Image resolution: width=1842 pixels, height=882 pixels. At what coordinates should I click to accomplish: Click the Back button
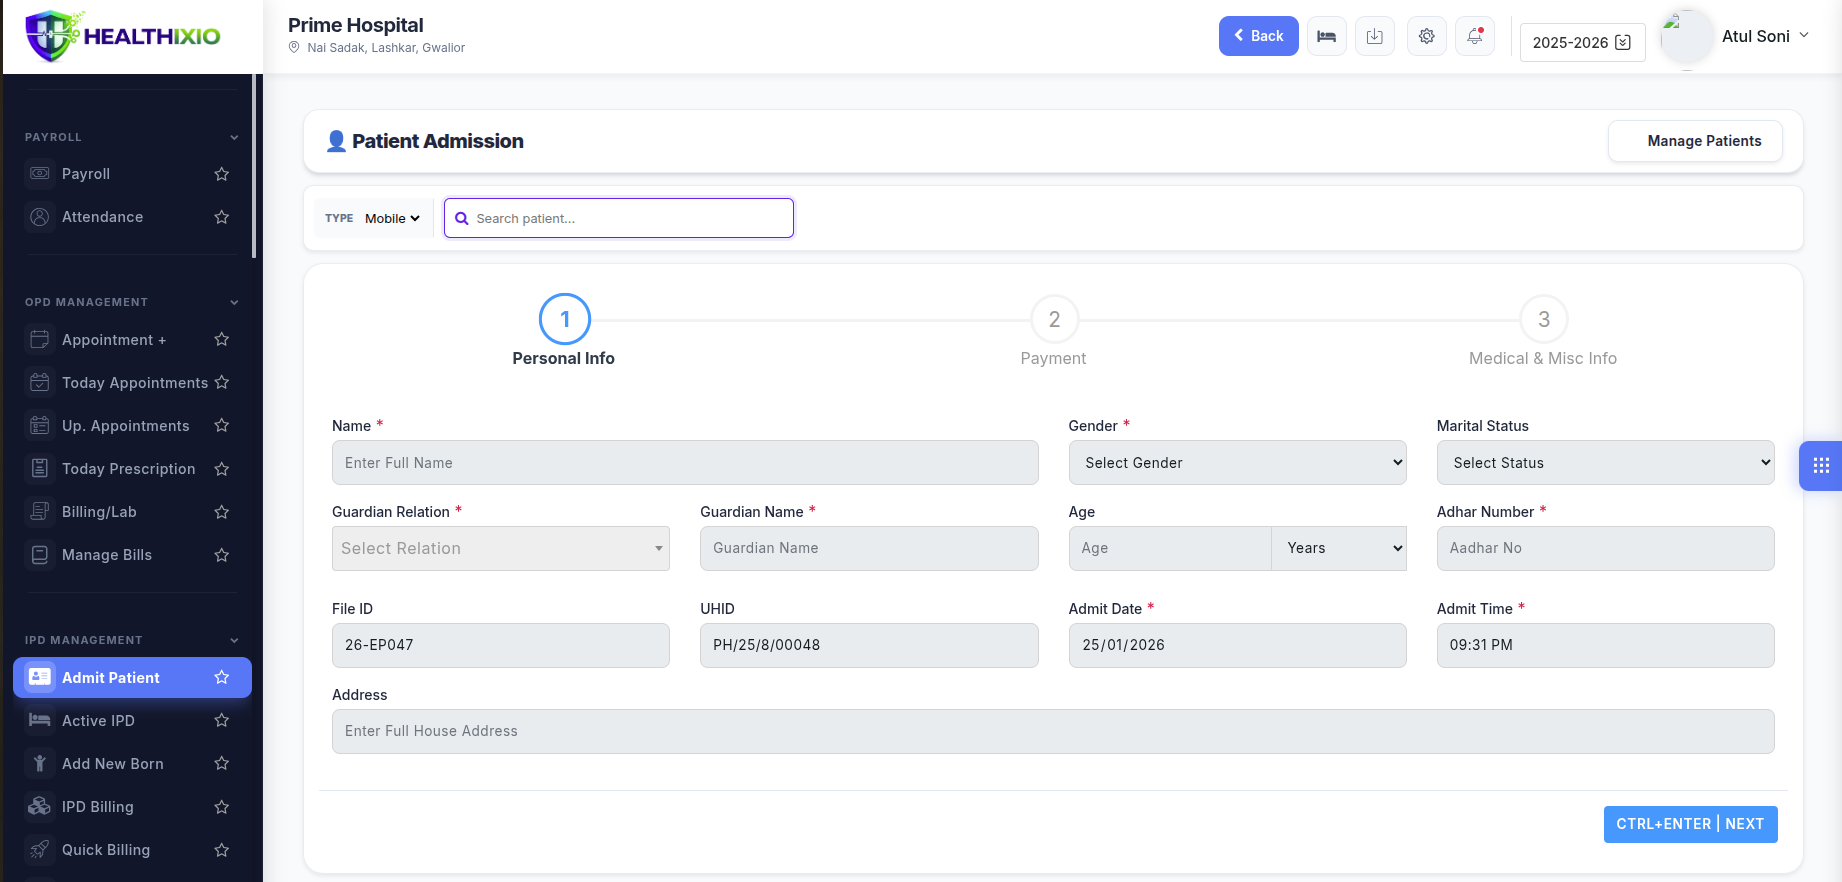1258,36
